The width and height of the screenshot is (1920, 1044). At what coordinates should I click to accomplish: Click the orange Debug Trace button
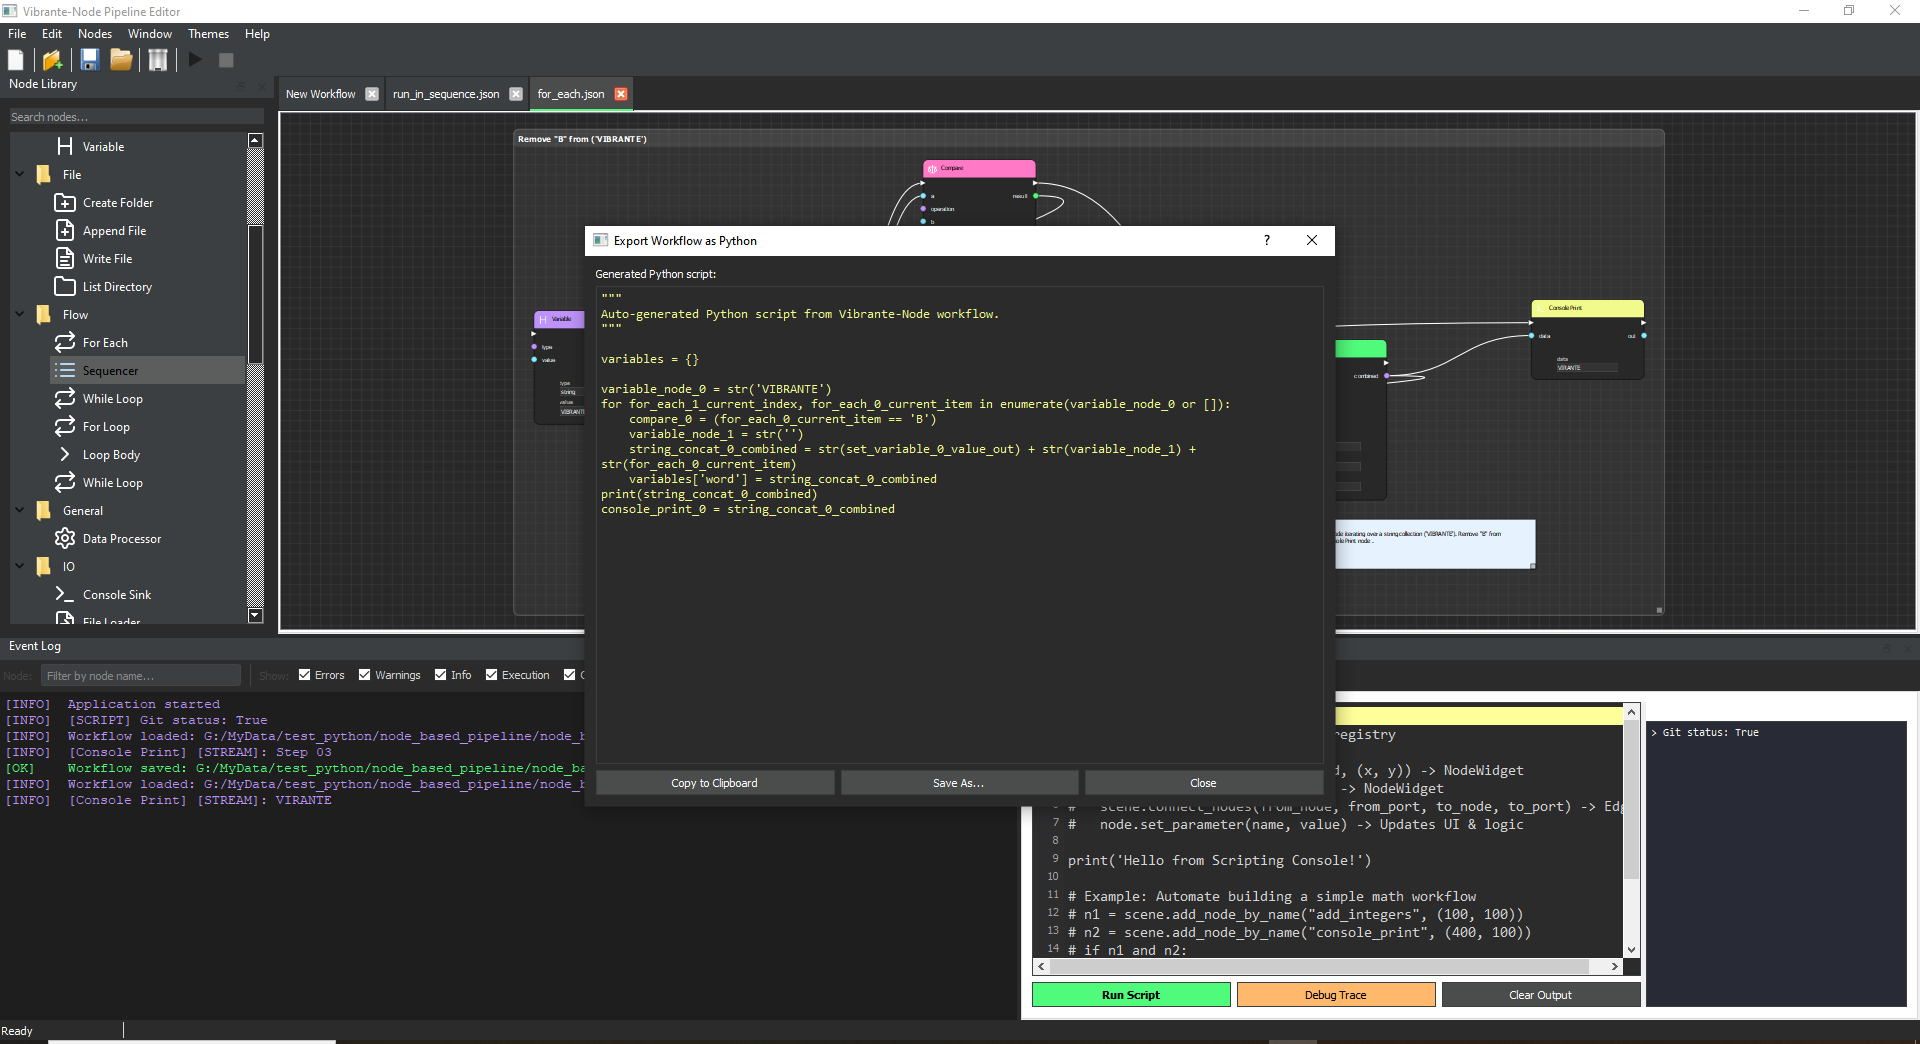(x=1335, y=995)
